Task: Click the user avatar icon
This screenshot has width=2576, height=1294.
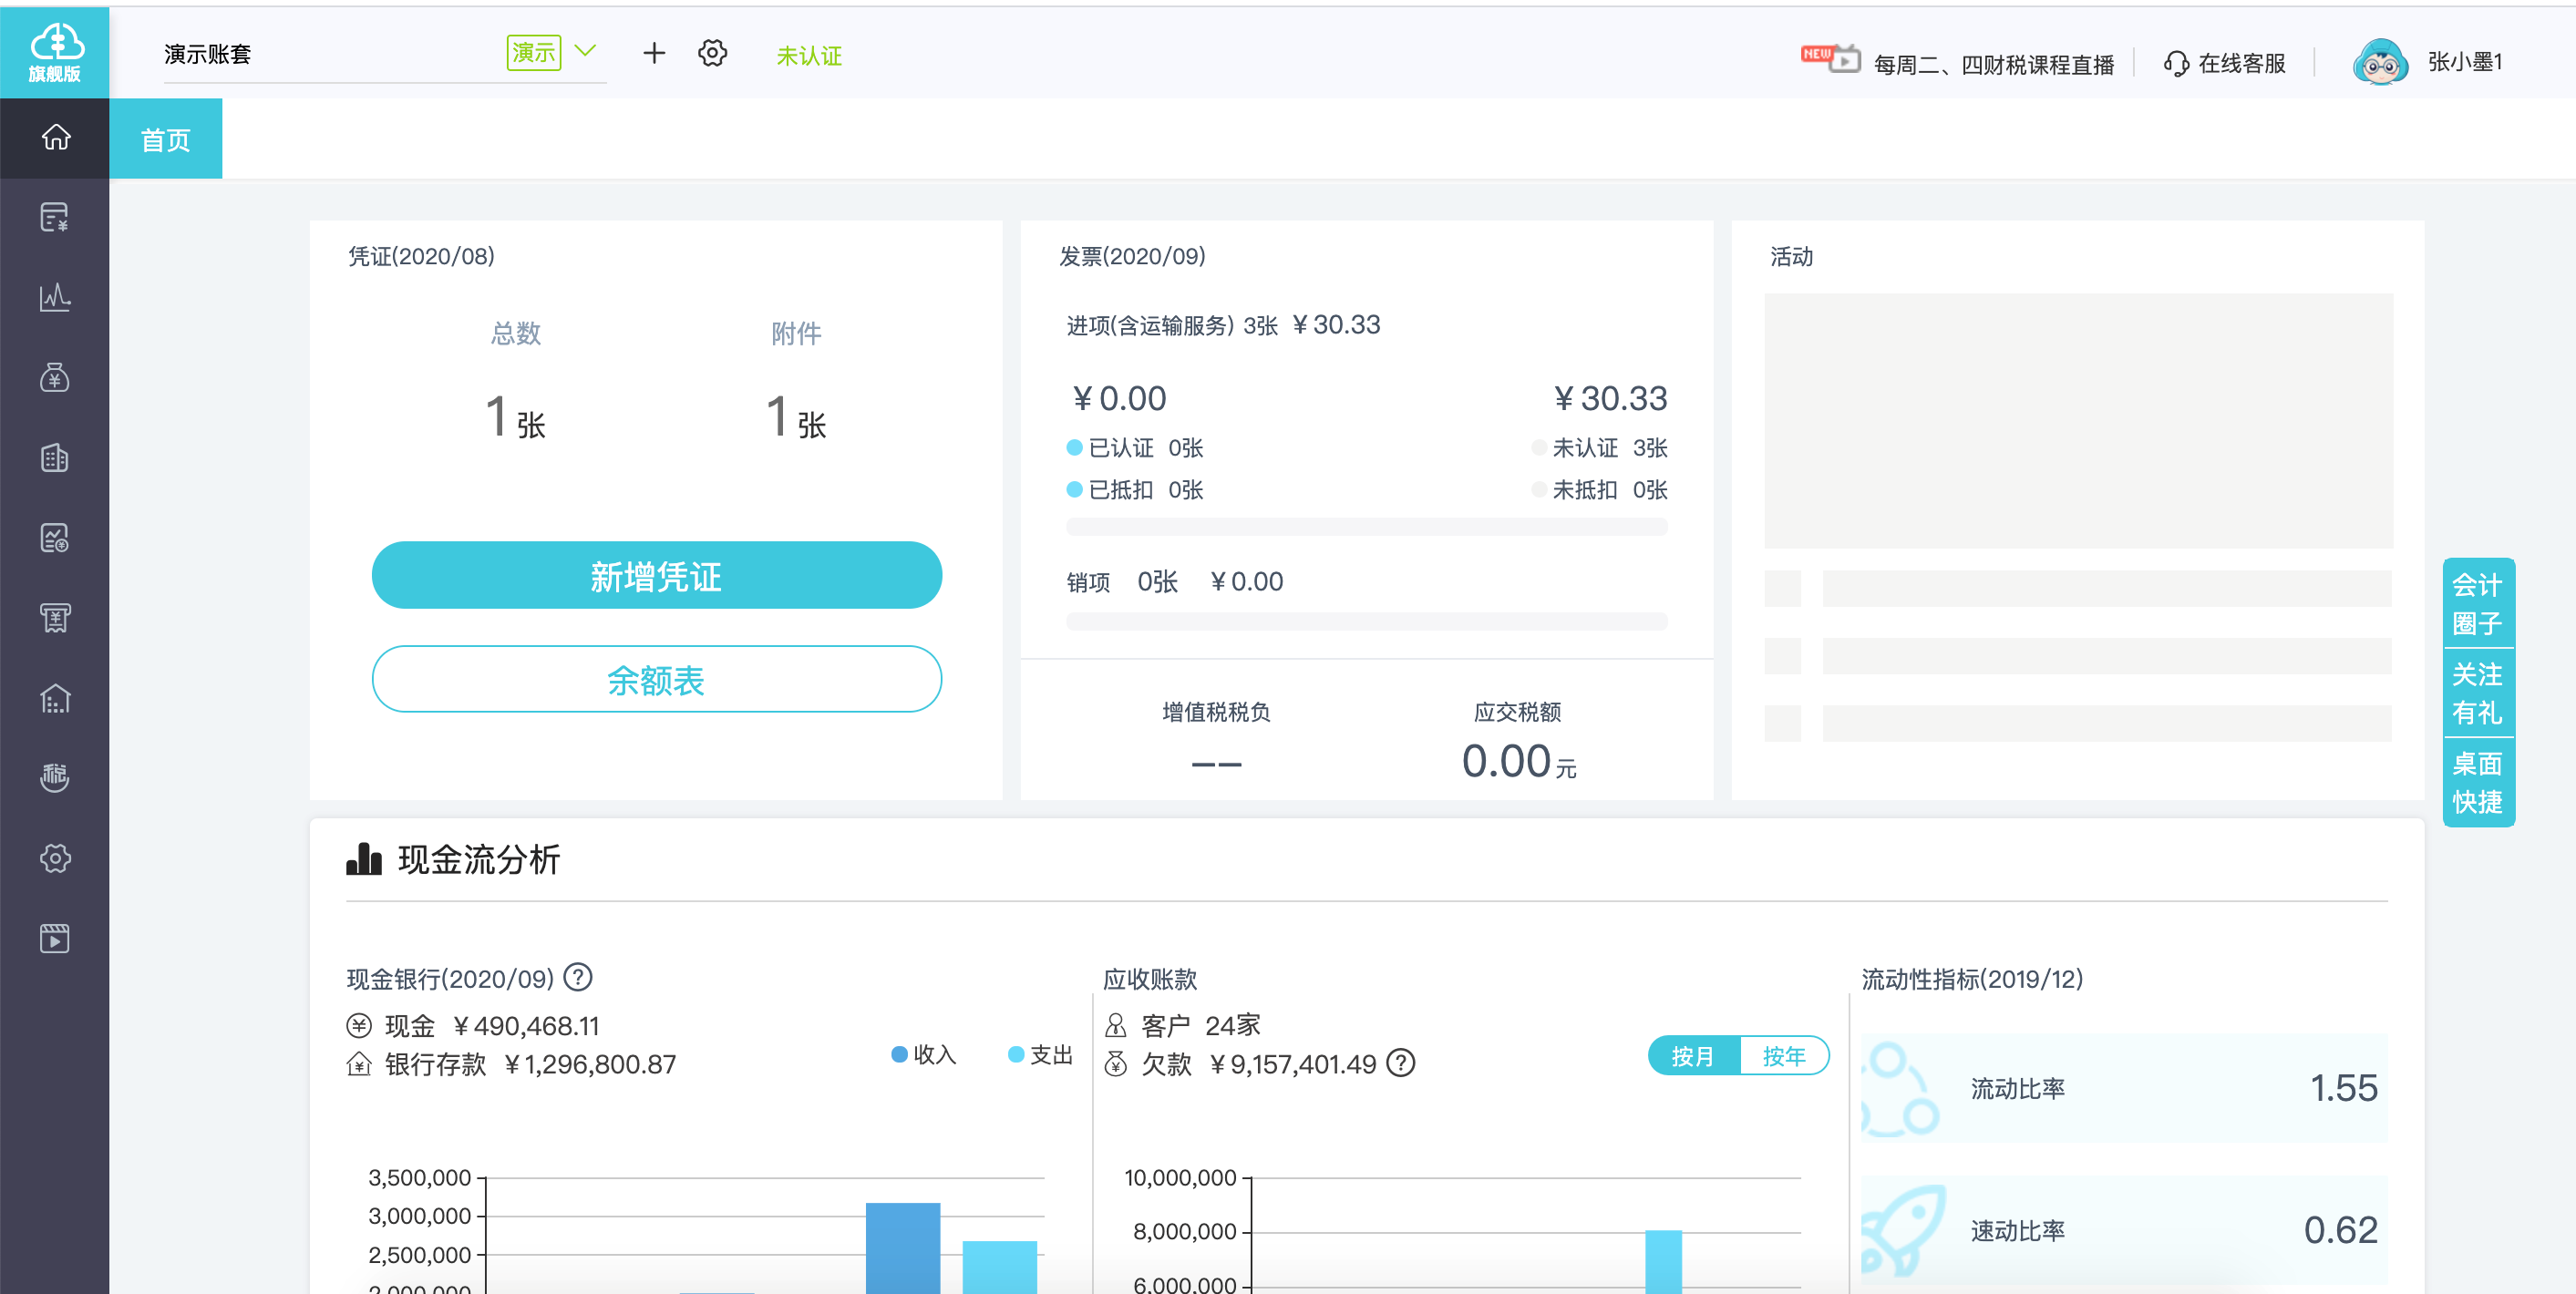Action: (x=2381, y=62)
